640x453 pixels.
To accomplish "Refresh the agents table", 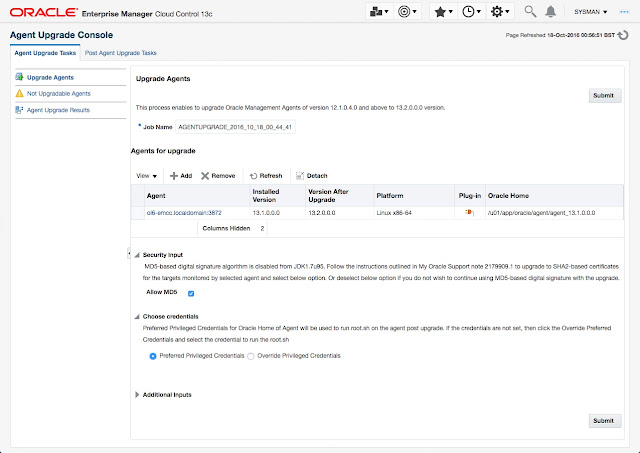I will (266, 176).
